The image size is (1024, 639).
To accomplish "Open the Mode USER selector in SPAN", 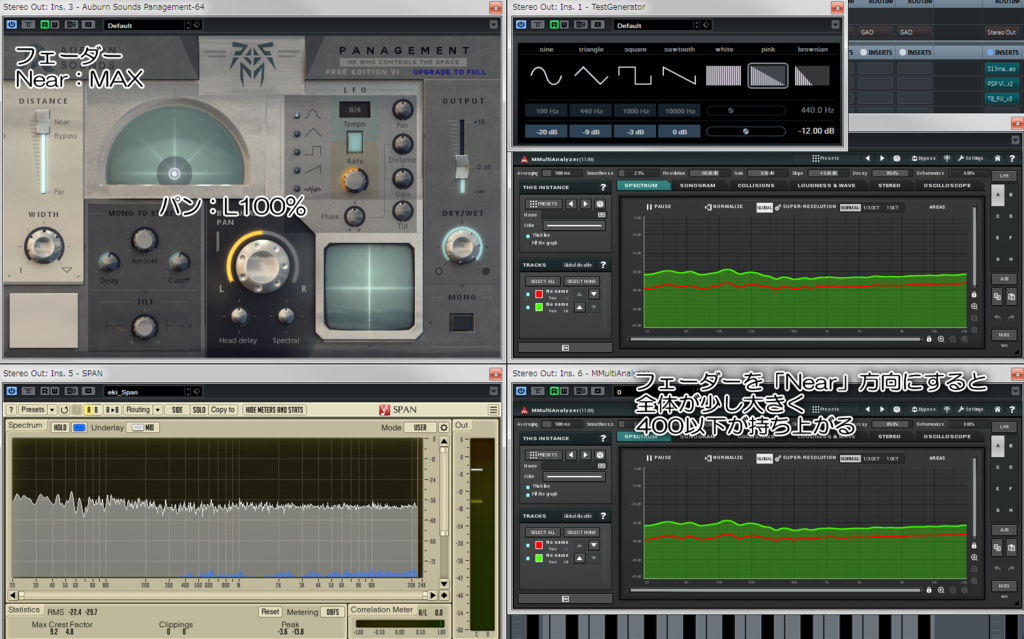I will (x=420, y=427).
